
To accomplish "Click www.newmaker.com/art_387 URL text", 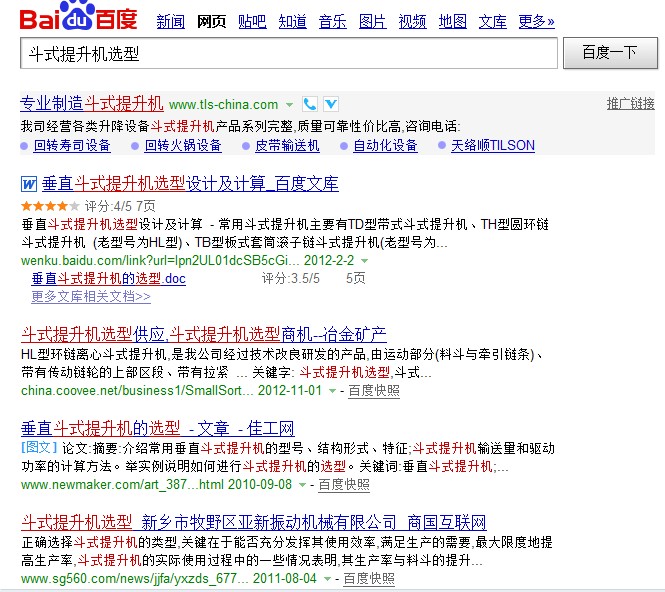I will tap(122, 485).
